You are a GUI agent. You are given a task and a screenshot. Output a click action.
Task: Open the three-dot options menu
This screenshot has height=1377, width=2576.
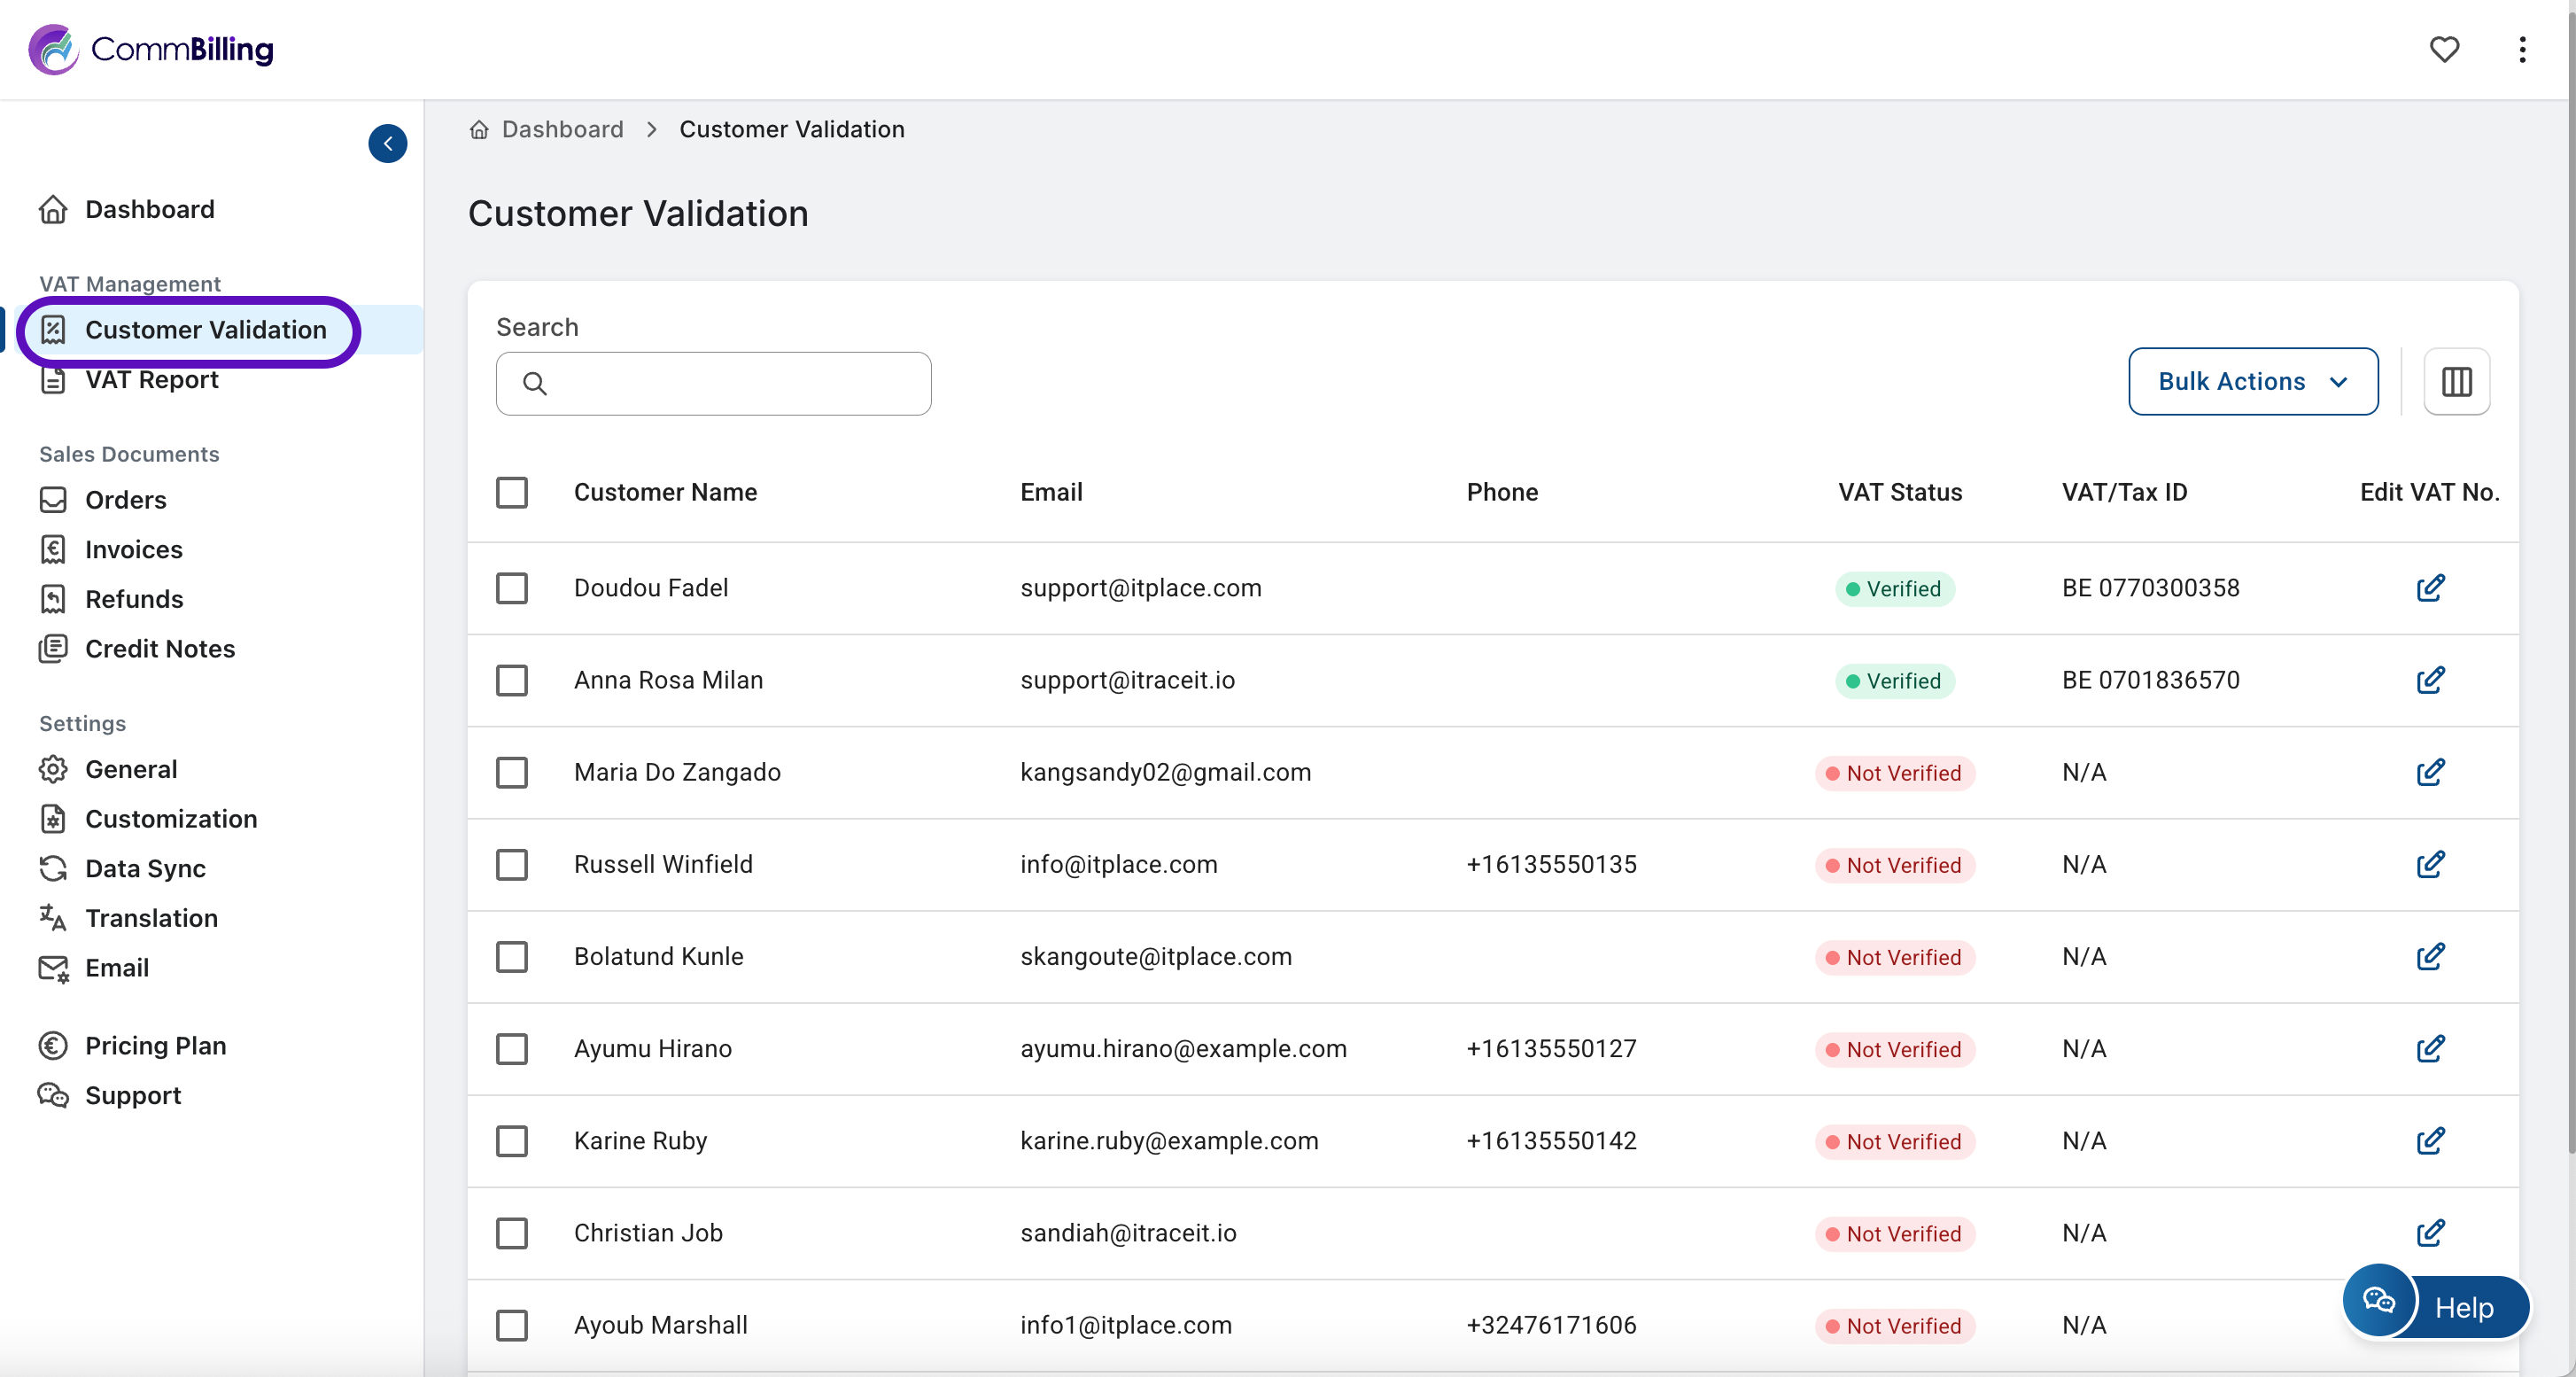click(2522, 49)
